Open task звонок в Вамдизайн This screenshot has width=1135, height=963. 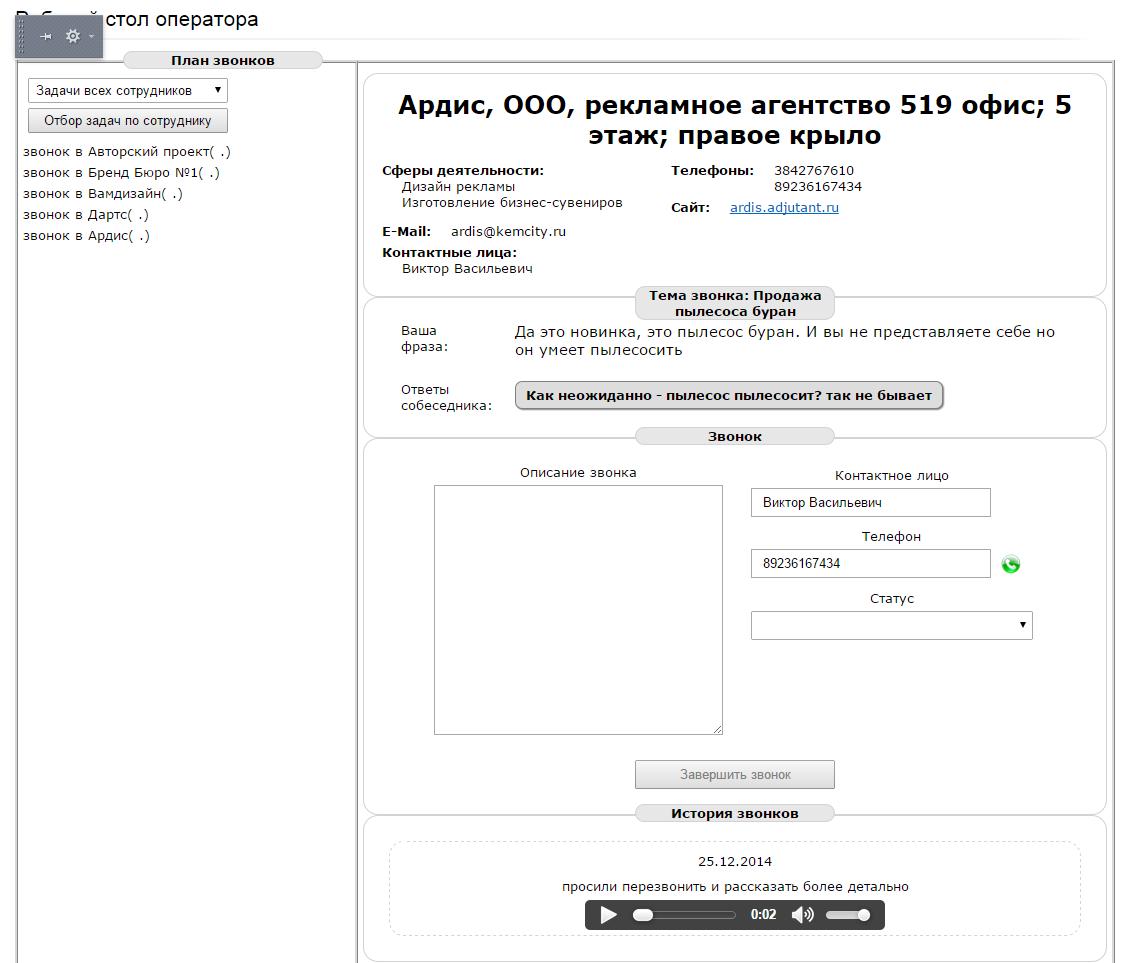(x=102, y=194)
